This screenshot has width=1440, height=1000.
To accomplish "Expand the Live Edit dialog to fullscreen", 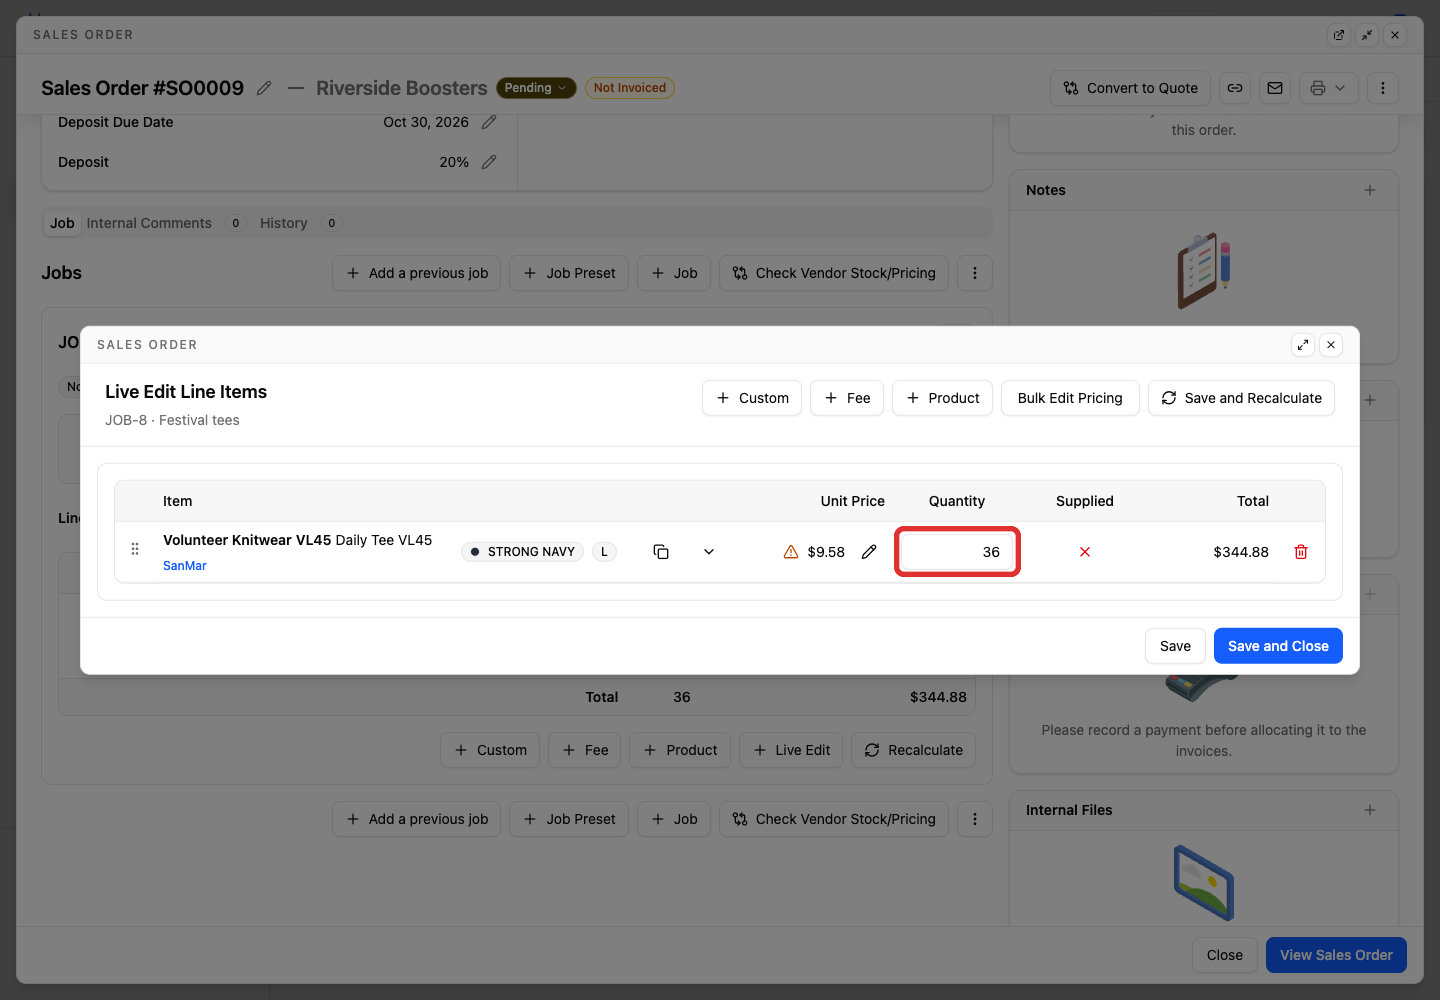I will (1303, 345).
